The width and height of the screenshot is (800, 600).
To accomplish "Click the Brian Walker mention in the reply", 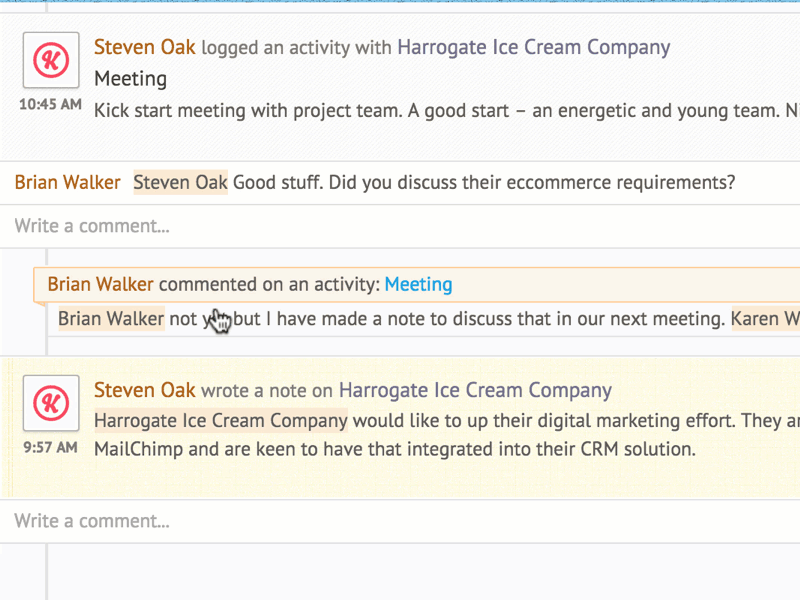I will 111,319.
